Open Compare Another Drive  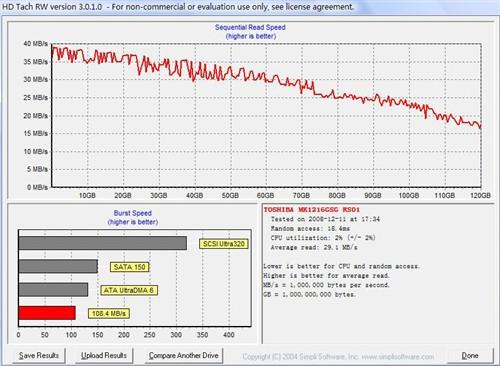pyautogui.click(x=184, y=356)
